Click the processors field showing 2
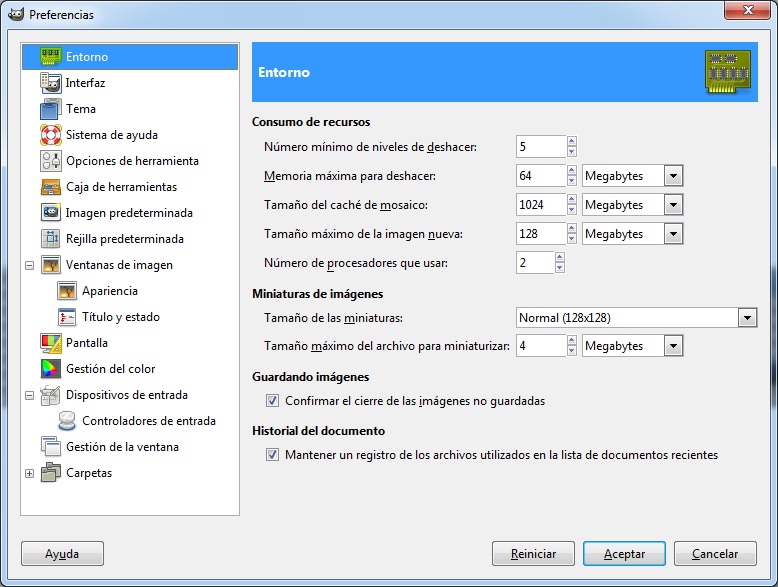 pos(535,262)
